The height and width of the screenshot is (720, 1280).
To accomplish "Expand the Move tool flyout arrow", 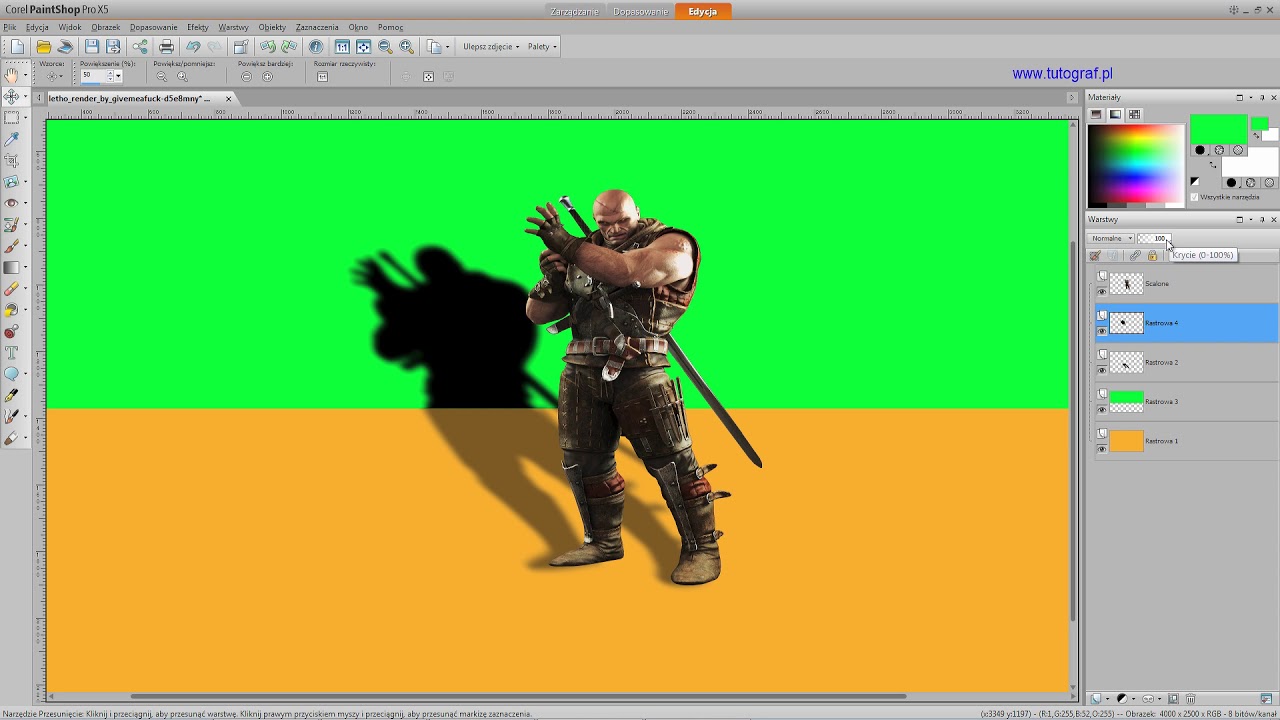I will [x=25, y=97].
